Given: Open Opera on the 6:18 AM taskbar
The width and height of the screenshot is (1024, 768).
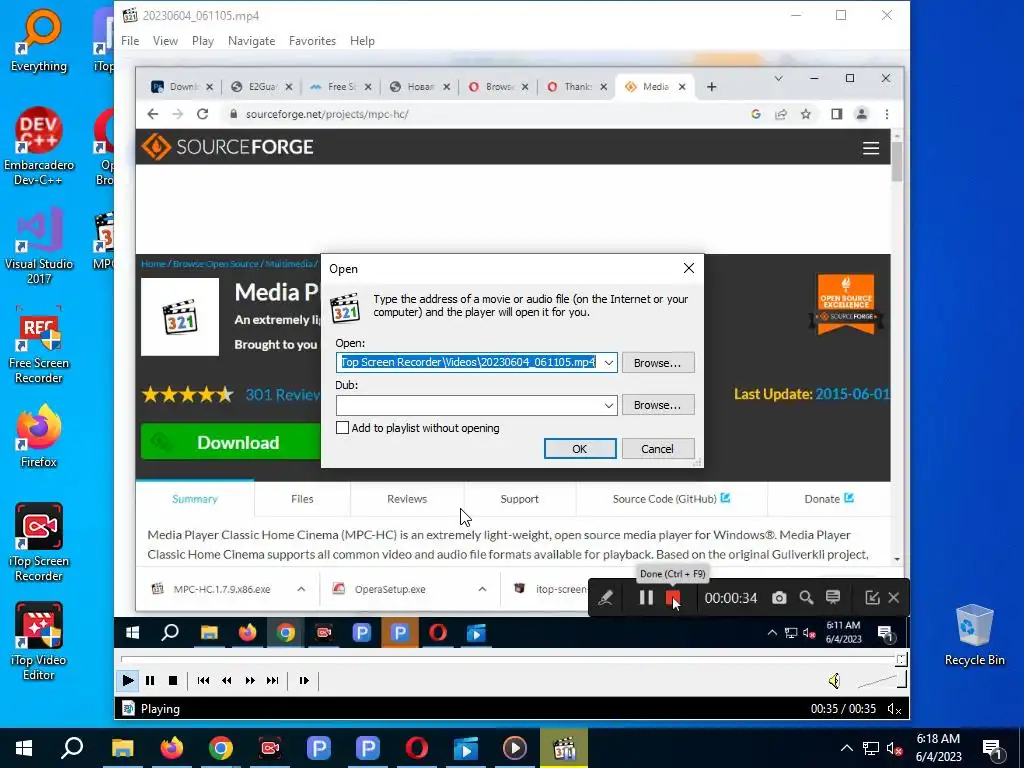Looking at the screenshot, I should pyautogui.click(x=417, y=748).
